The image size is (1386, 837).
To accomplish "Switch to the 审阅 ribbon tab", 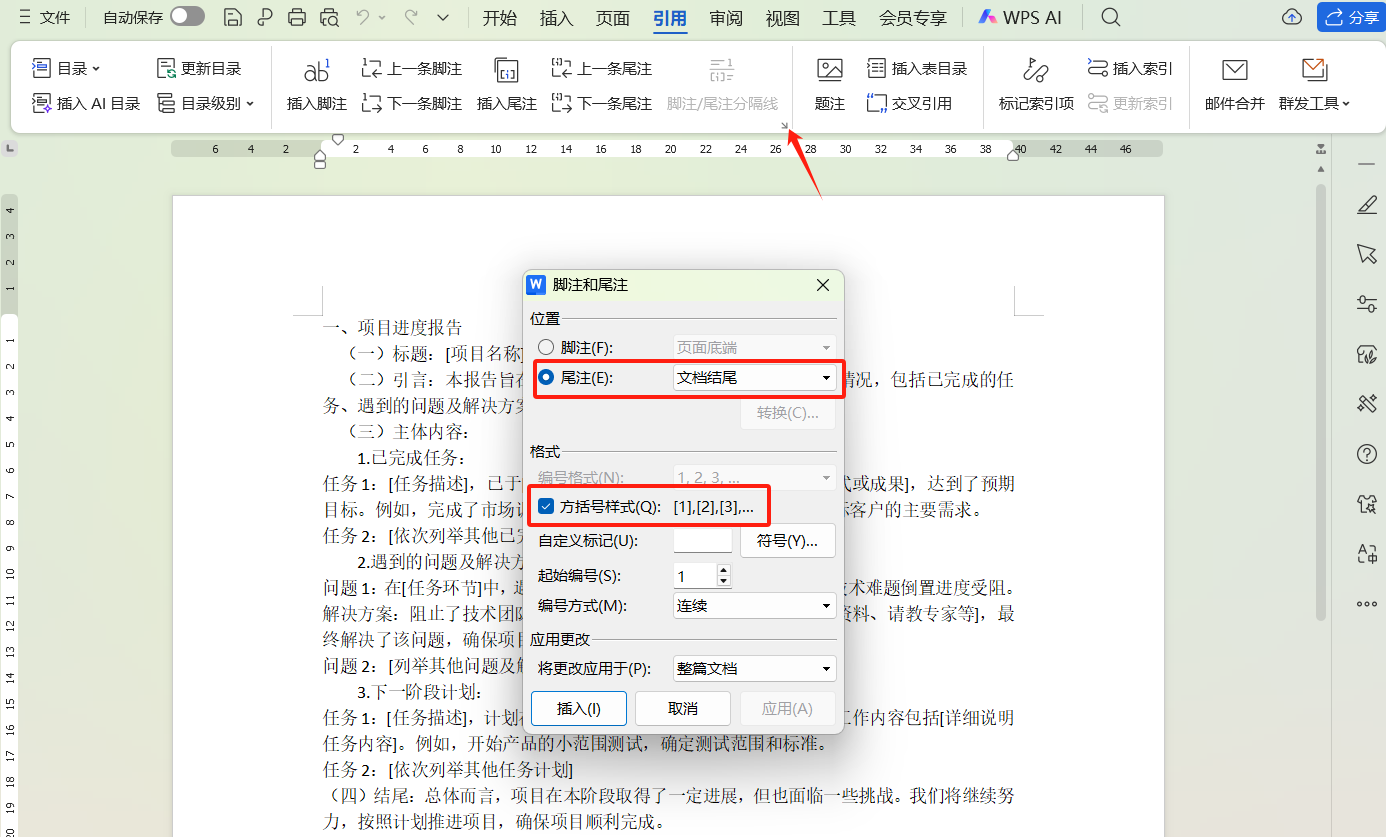I will pos(725,17).
